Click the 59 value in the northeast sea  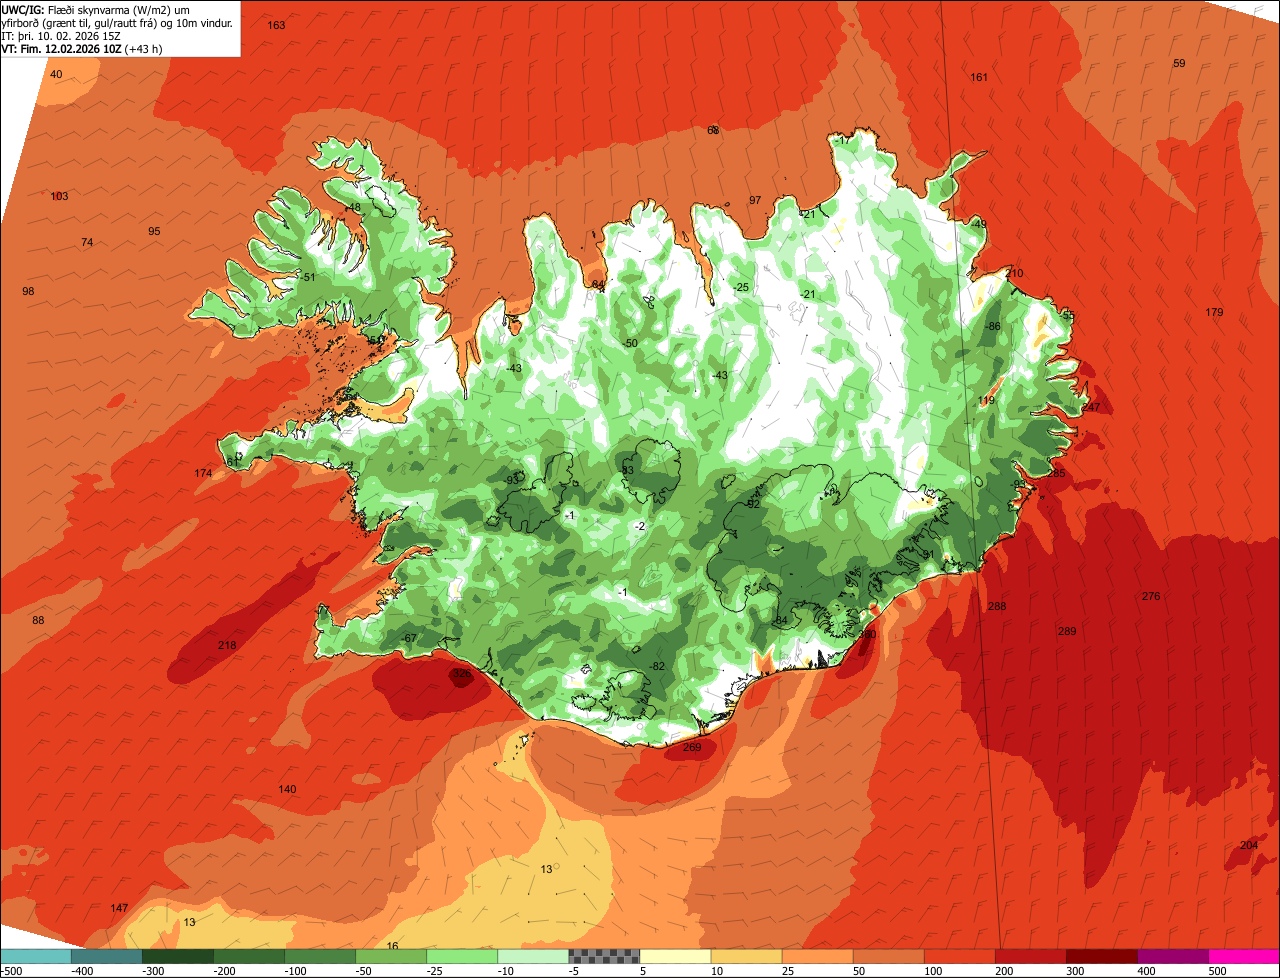pos(1179,63)
